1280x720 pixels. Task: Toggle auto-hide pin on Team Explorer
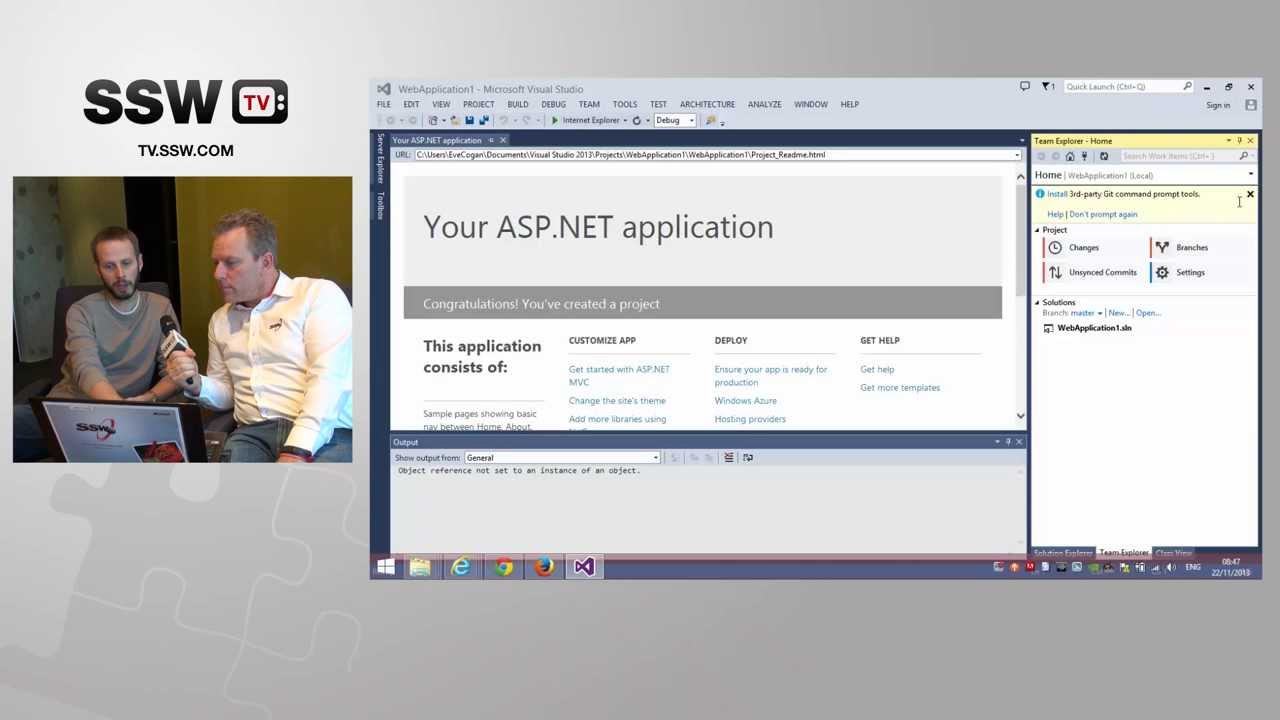click(x=1239, y=141)
